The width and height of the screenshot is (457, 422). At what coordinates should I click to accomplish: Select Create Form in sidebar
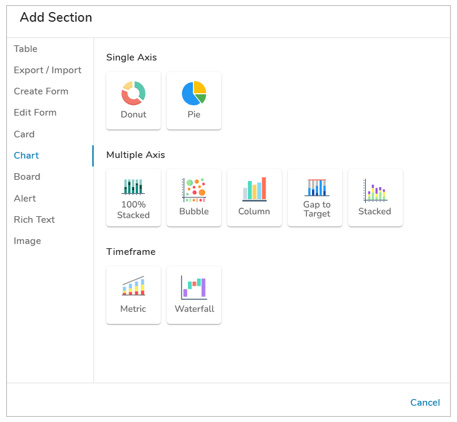click(x=41, y=91)
